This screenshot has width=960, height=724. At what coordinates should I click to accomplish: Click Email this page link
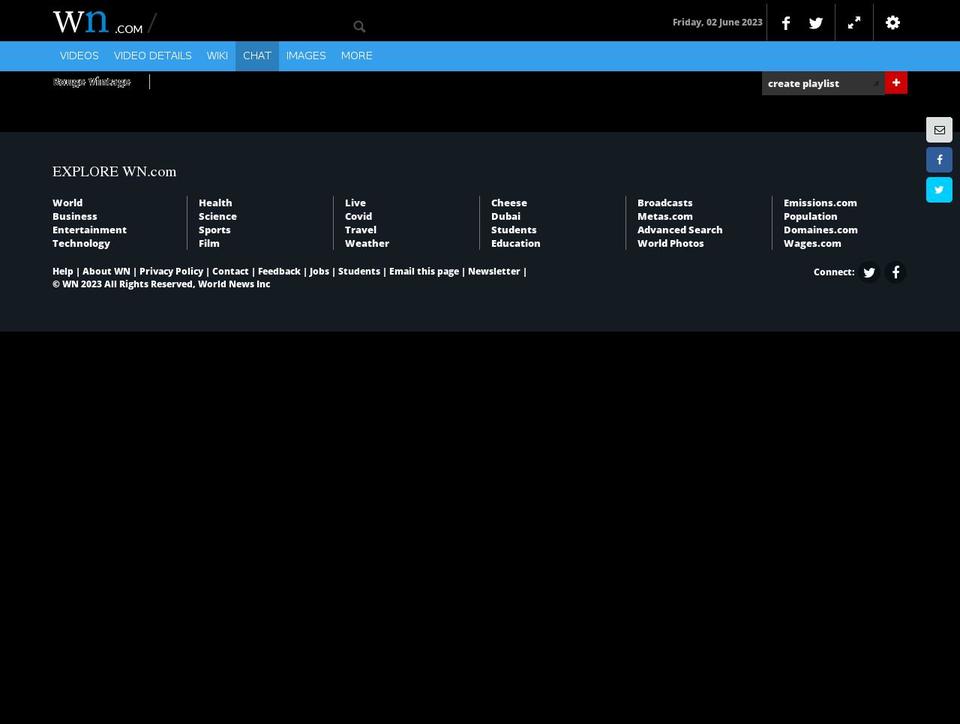[x=424, y=271]
